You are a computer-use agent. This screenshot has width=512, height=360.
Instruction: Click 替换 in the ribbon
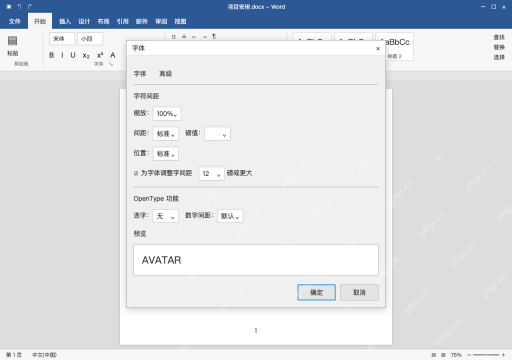click(499, 47)
